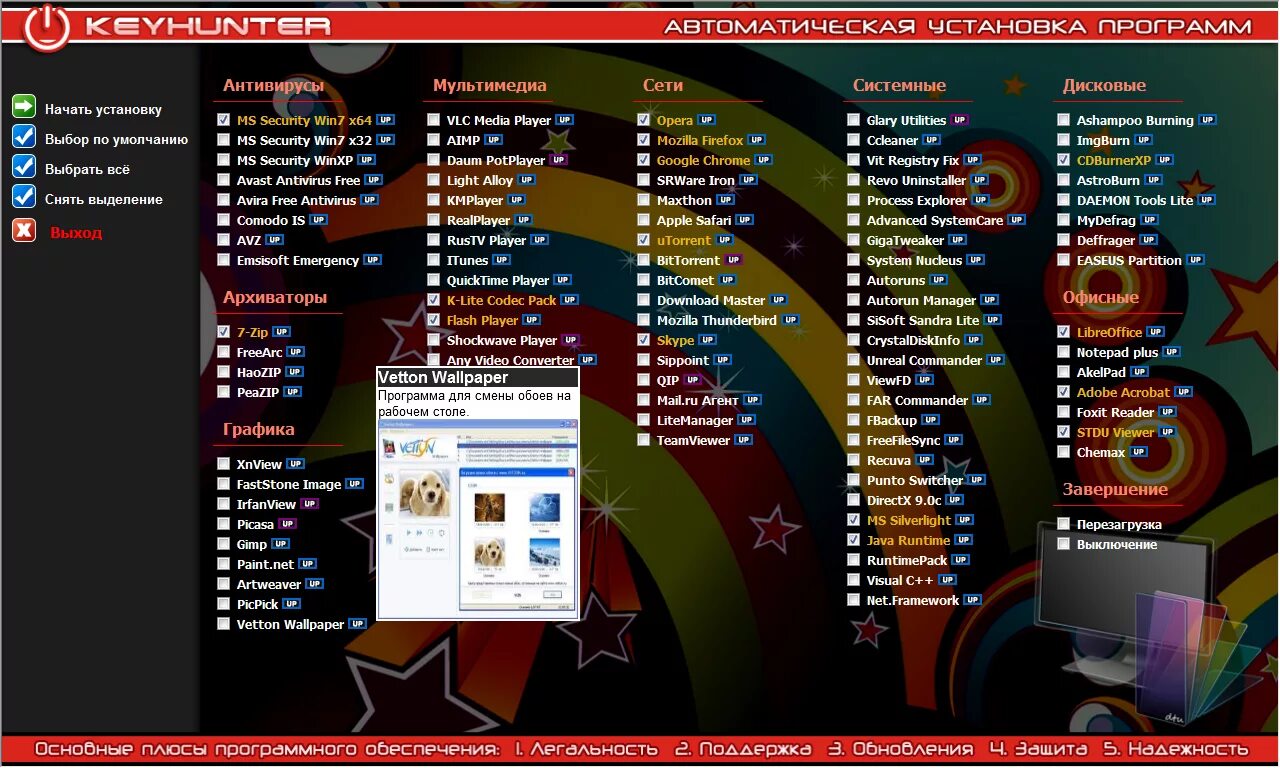The width and height of the screenshot is (1280, 768).
Task: Click the UP badge beside CrystalDiskInfo
Action: [973, 340]
